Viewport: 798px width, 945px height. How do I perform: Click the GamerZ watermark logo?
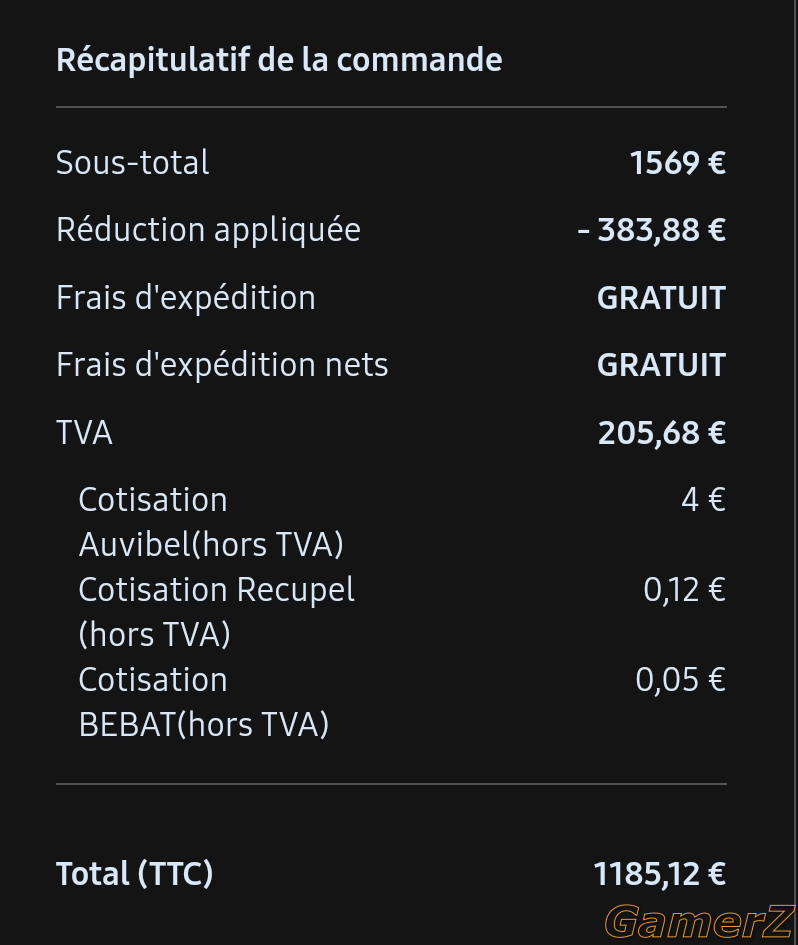click(700, 921)
